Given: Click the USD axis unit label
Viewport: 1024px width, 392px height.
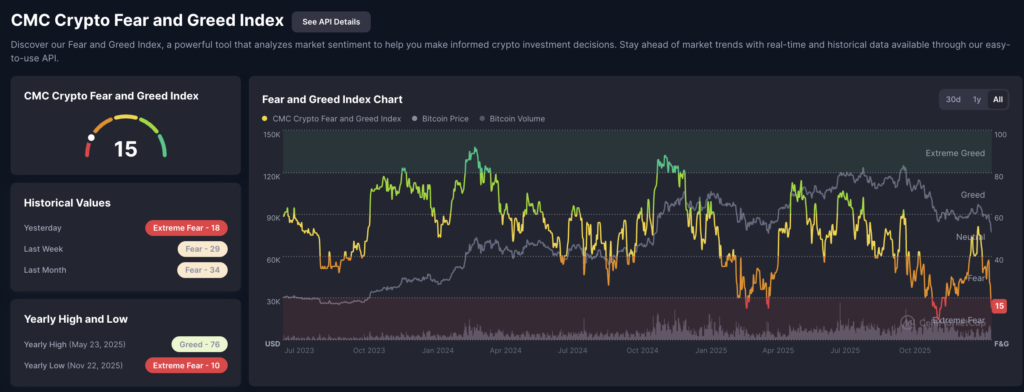Looking at the screenshot, I should [272, 343].
